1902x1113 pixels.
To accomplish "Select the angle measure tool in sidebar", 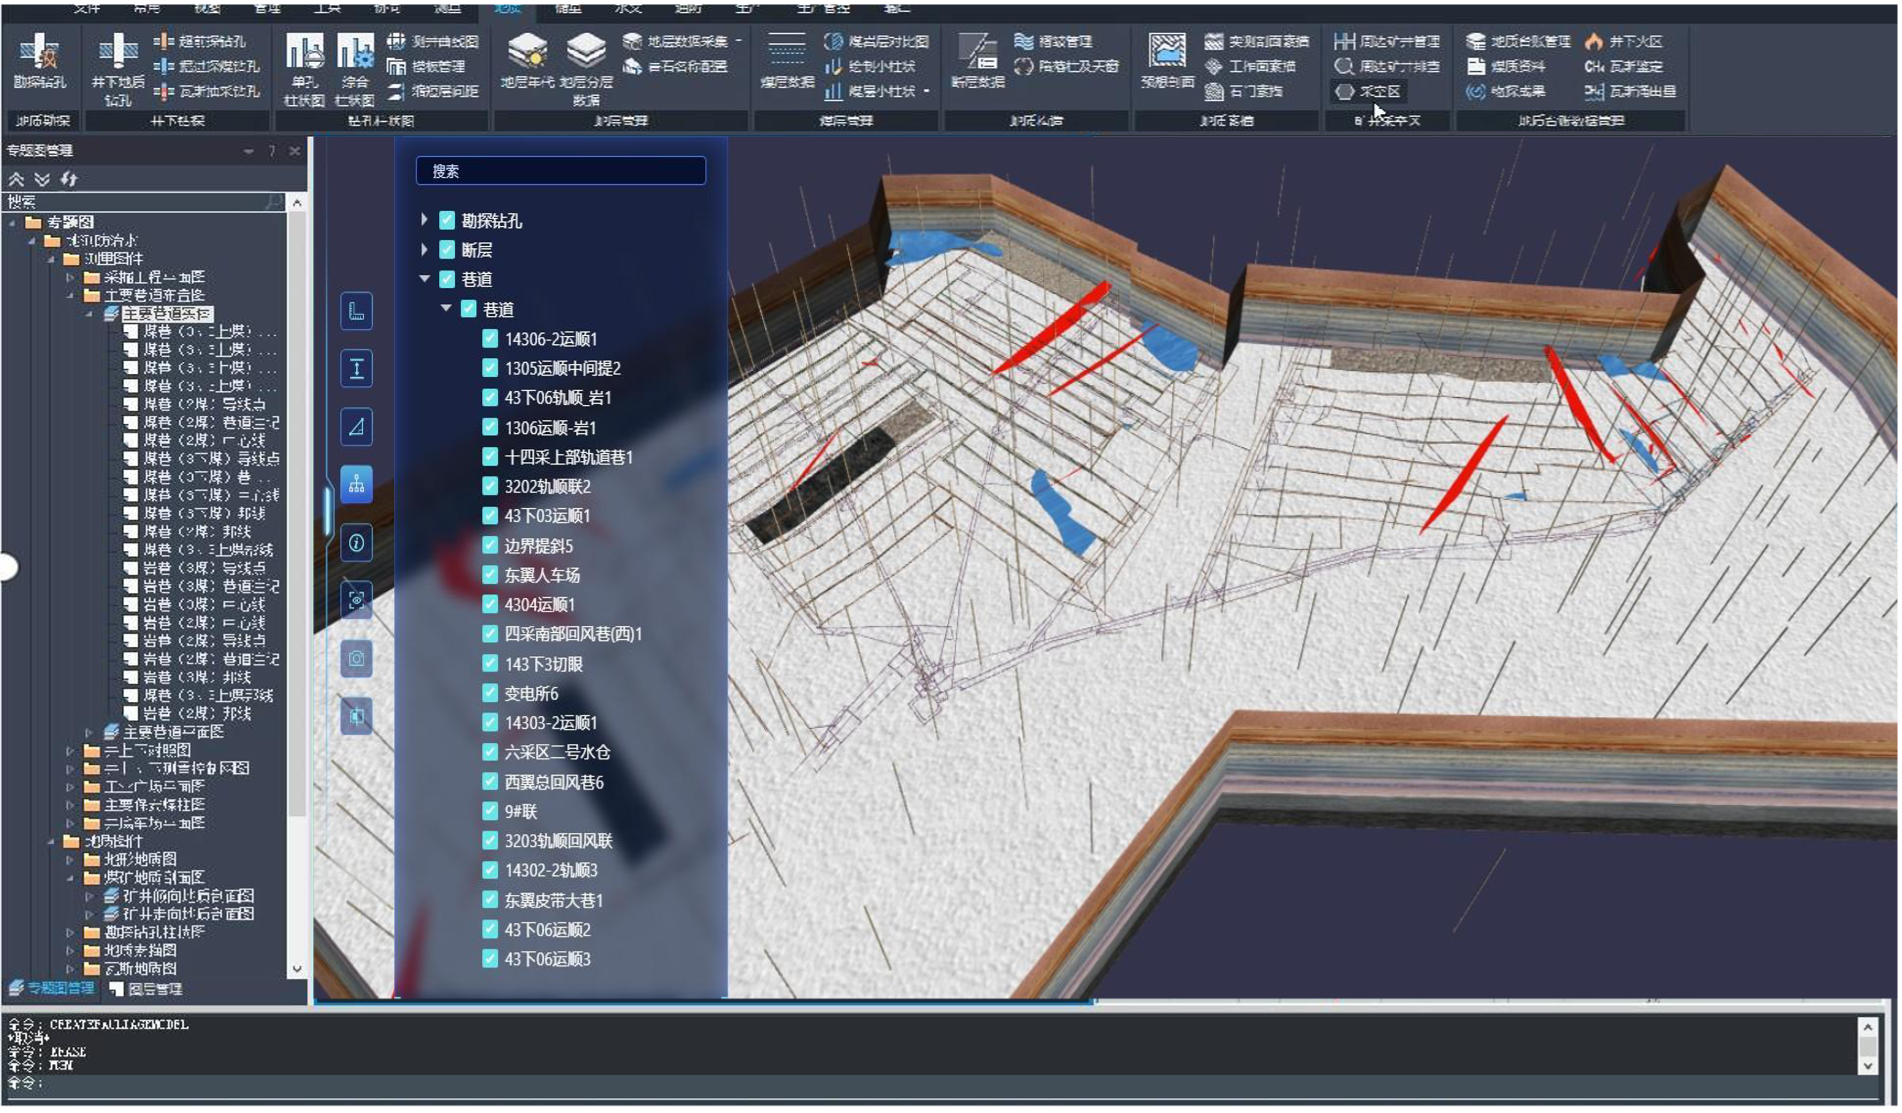I will [356, 427].
